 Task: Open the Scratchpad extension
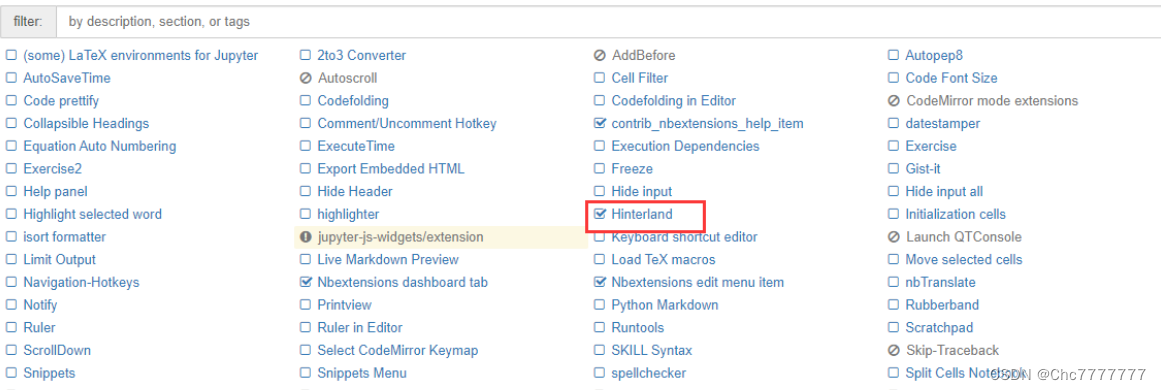[939, 327]
